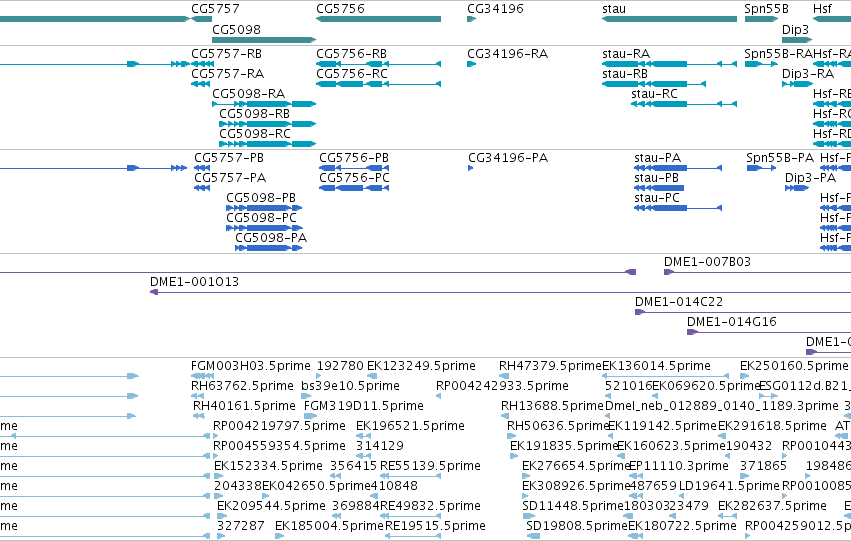This screenshot has height=541, width=851.
Task: Click EST RE55139.5prime
Action: tap(430, 467)
